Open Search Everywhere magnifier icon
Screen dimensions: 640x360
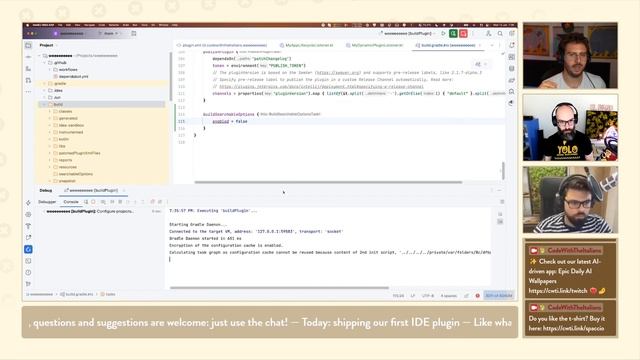500,33
